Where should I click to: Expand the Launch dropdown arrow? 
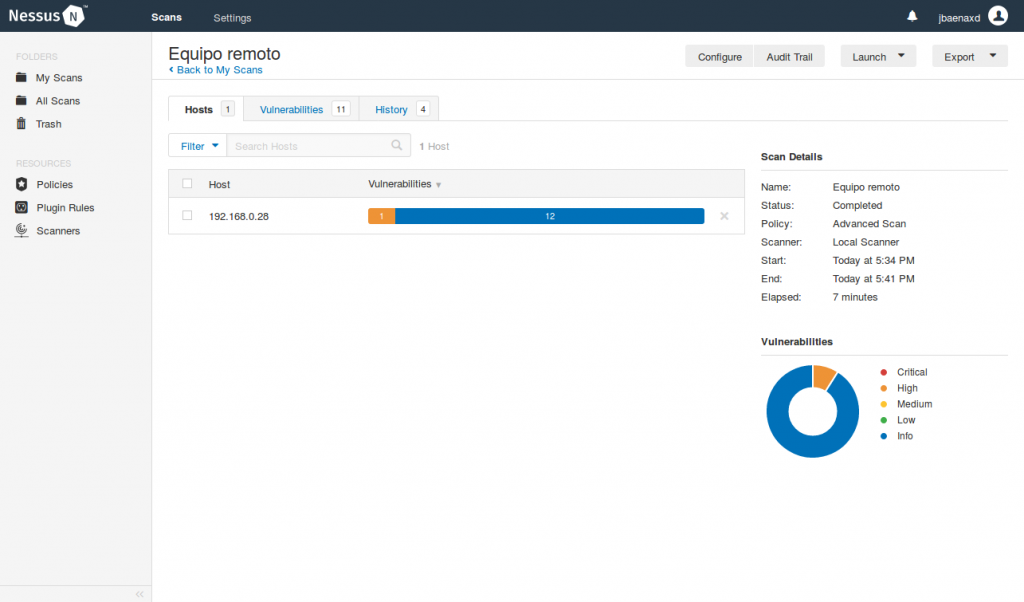[901, 56]
